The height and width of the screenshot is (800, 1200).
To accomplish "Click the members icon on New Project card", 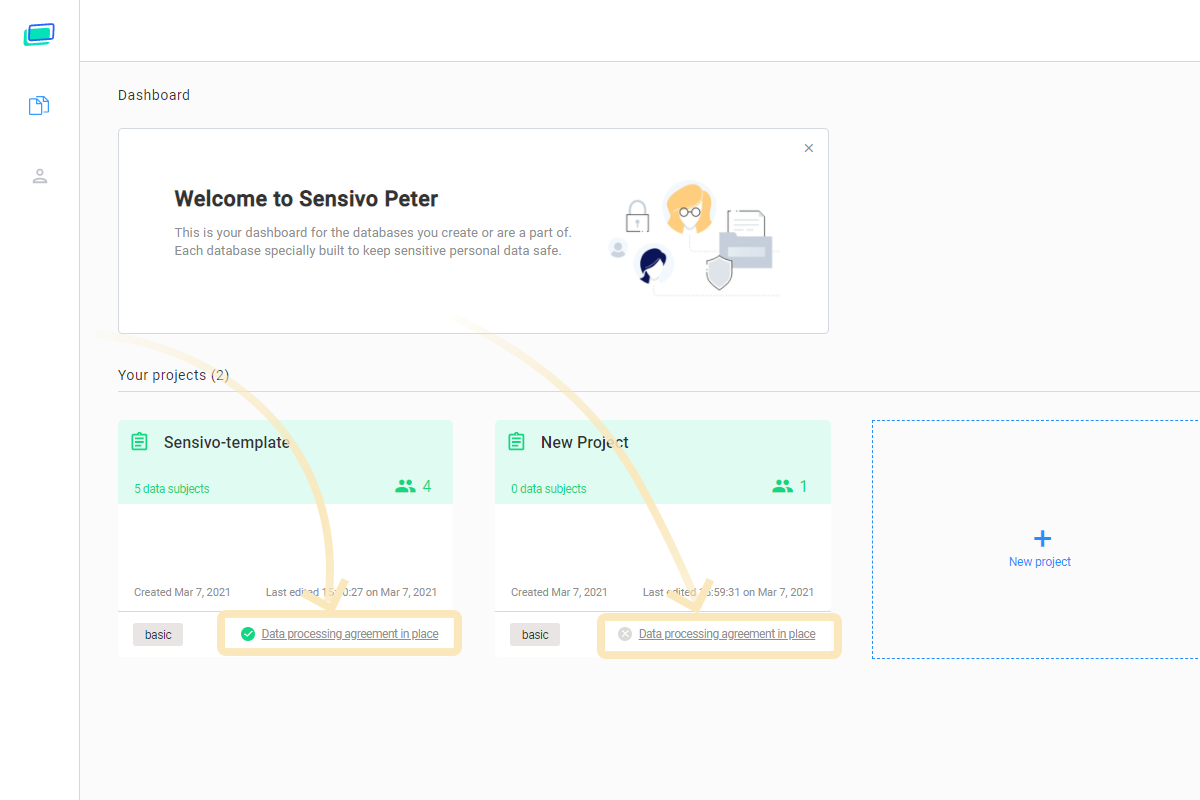I will 782,486.
